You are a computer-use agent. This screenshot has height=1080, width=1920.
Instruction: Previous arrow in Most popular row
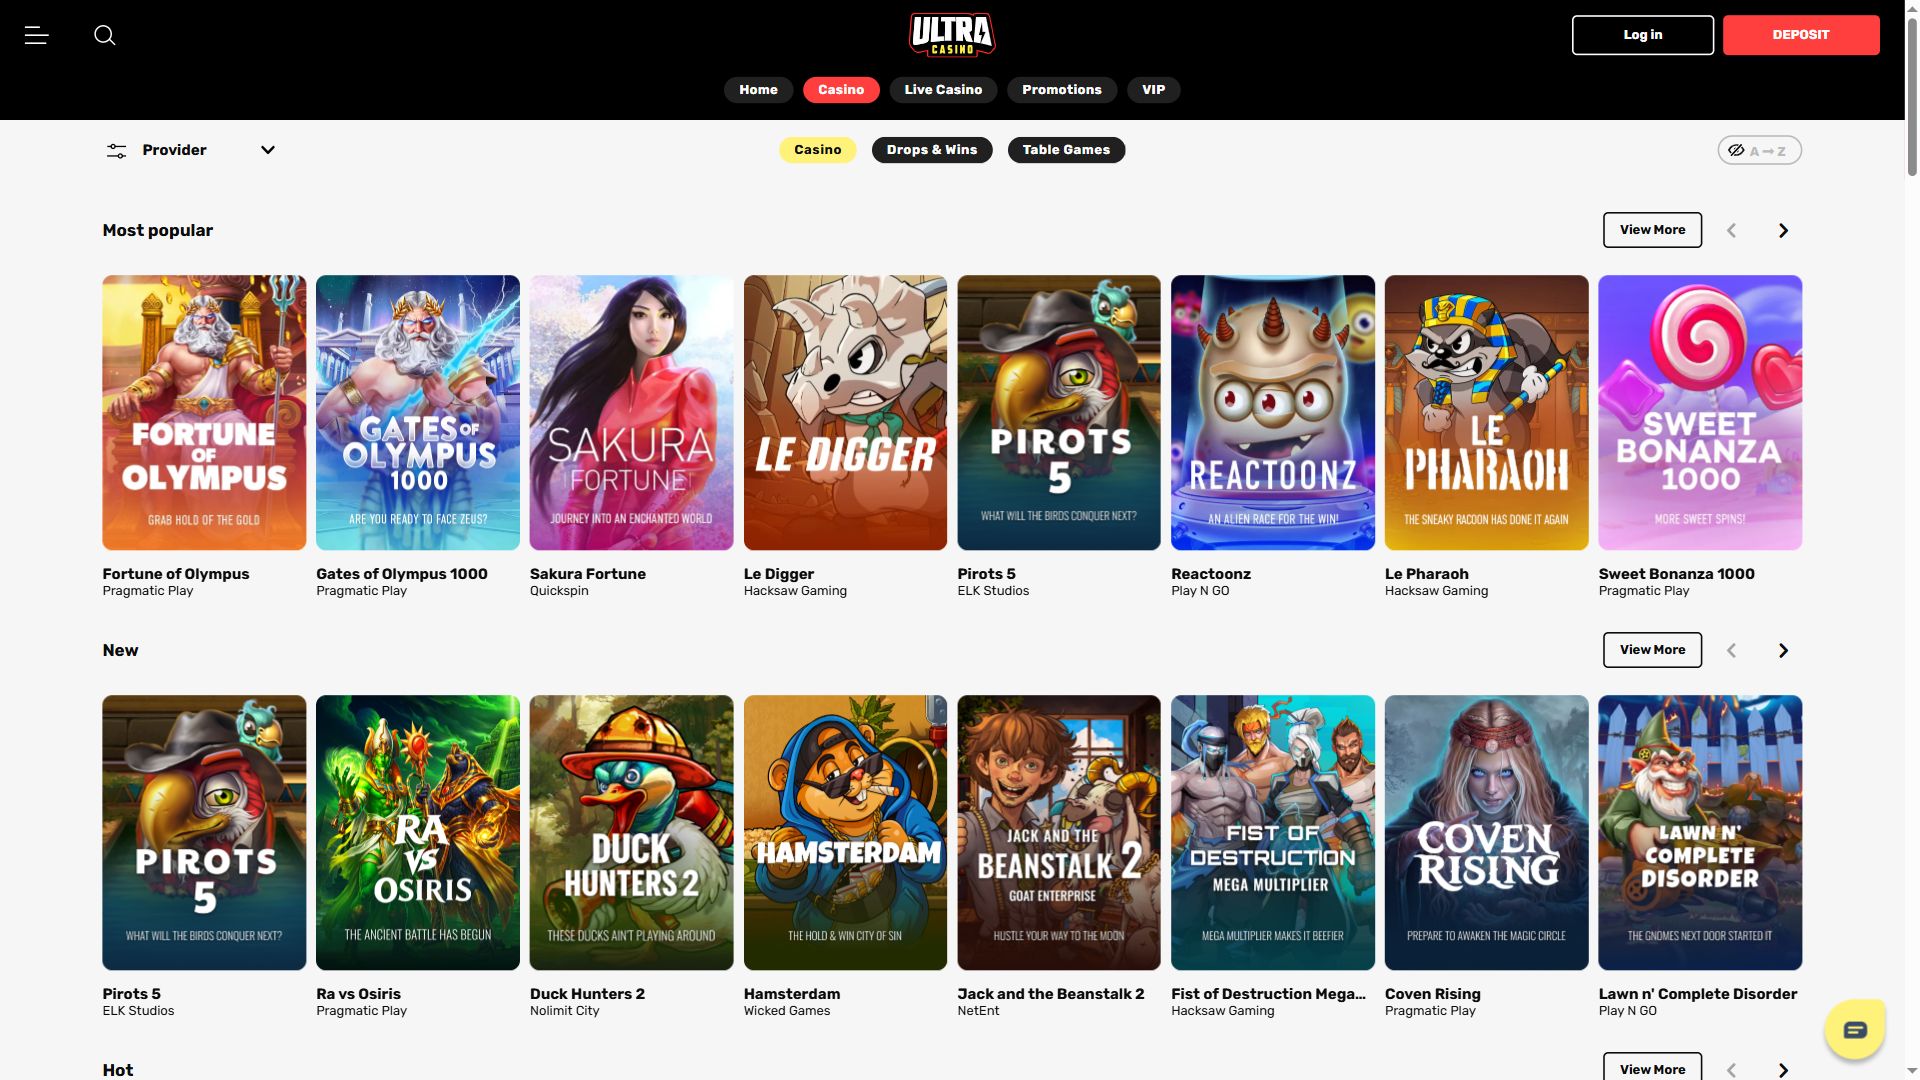[1731, 230]
